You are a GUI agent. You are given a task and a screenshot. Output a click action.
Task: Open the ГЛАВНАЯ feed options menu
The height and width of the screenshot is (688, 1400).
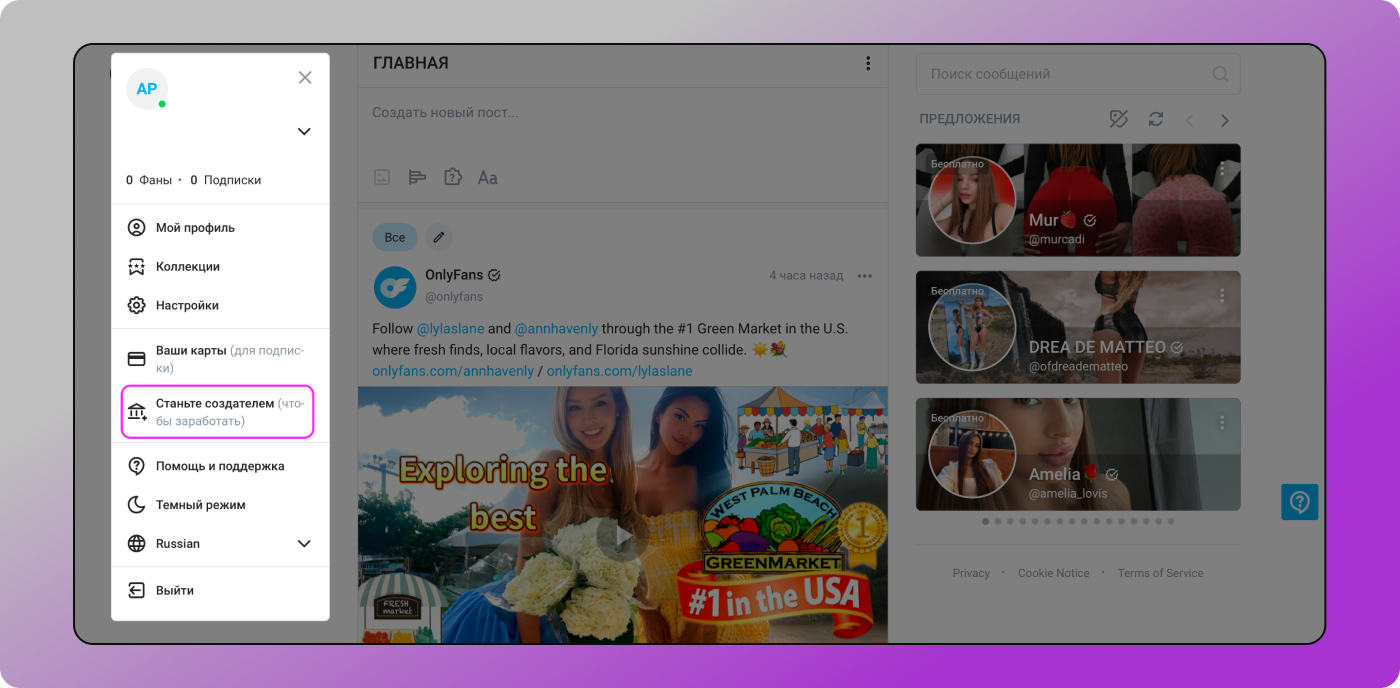point(868,63)
